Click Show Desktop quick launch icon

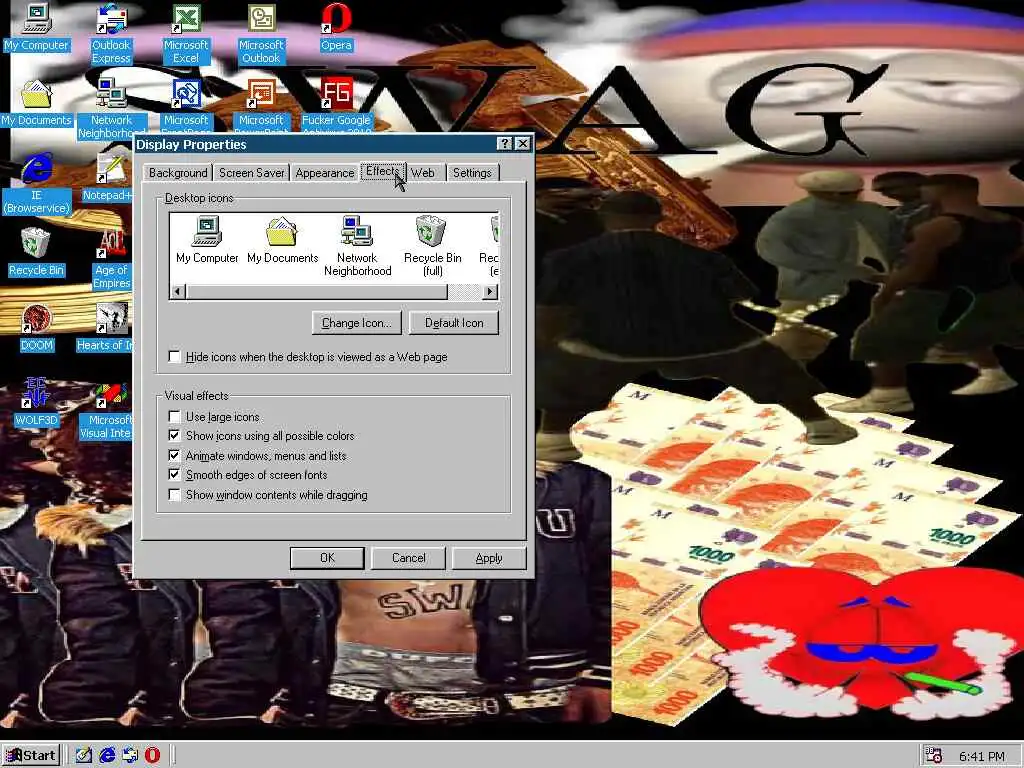point(84,755)
